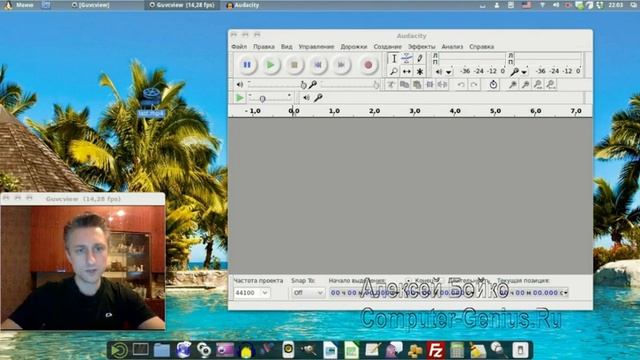Viewport: 640px width, 360px height.
Task: Select the Draw pencil tool
Action: tap(420, 58)
